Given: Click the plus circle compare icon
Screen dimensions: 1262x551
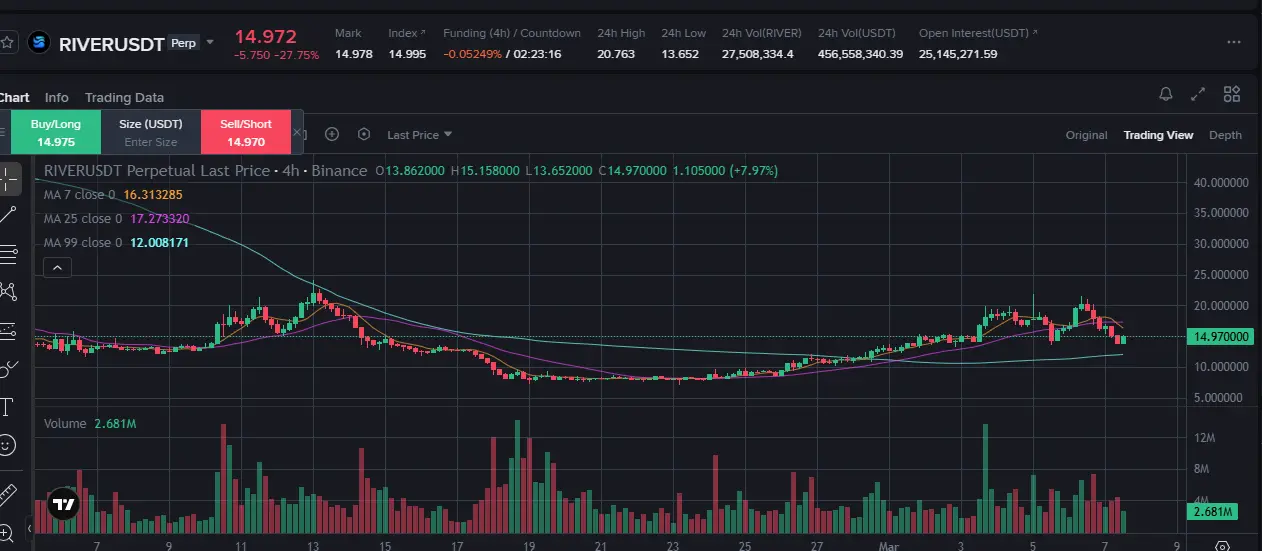Looking at the screenshot, I should tap(332, 134).
